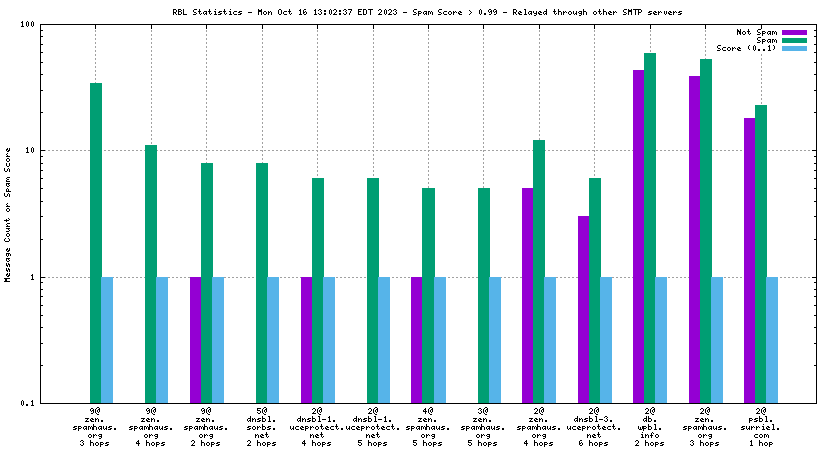Select the purple bar for dnsbl-3.uceprotect.net
Image resolution: width=832 pixels, height=468 pixels.
pos(583,309)
